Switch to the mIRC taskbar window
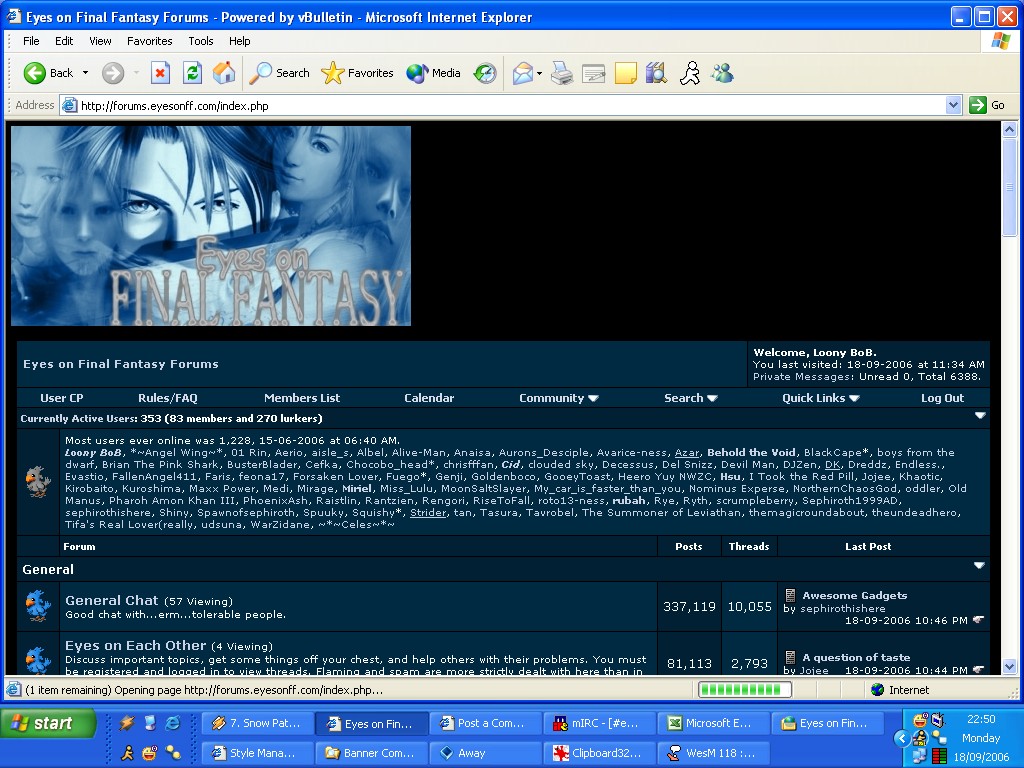 tap(600, 723)
